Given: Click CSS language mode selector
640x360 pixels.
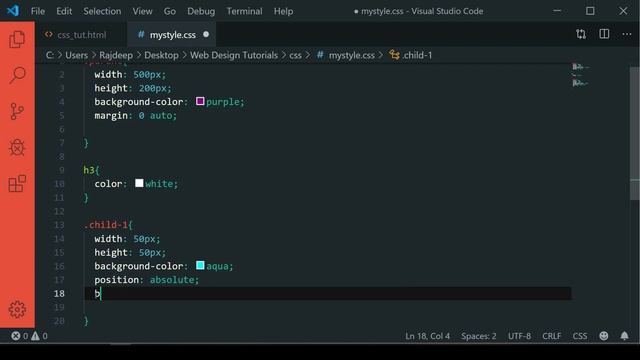Looking at the screenshot, I should click(580, 336).
